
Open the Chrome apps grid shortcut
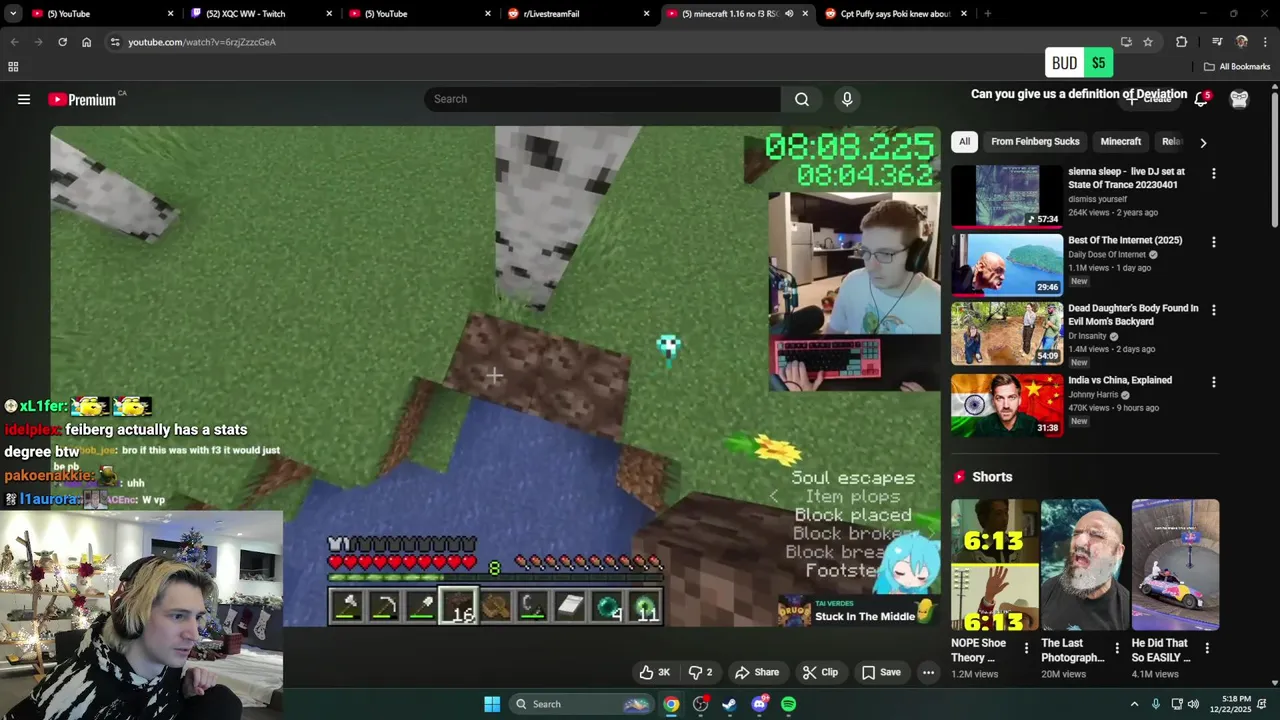13,67
